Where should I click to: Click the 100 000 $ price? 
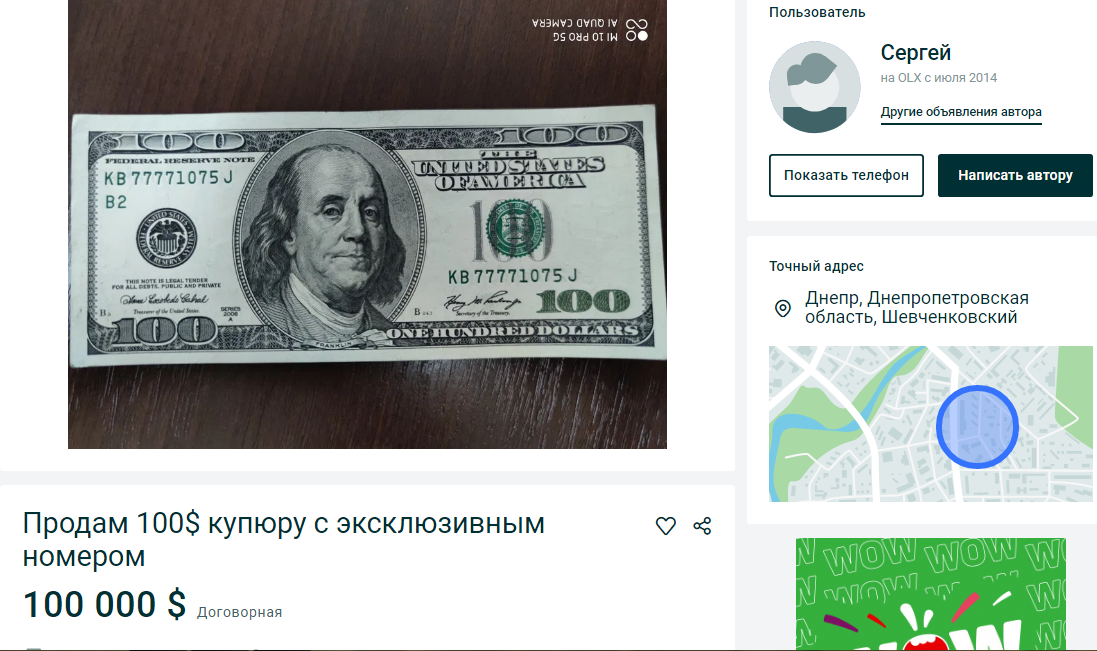point(104,604)
